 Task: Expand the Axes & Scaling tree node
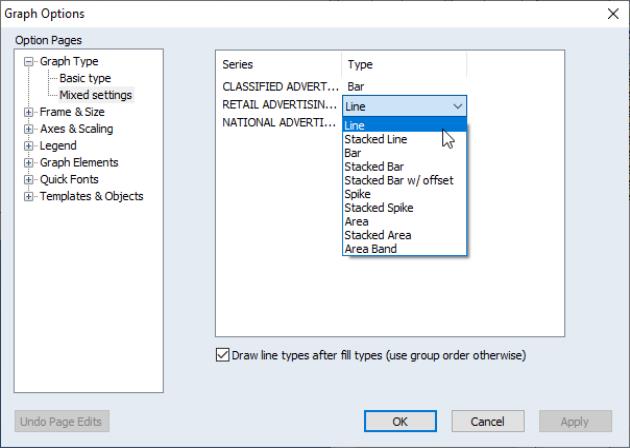pos(30,129)
